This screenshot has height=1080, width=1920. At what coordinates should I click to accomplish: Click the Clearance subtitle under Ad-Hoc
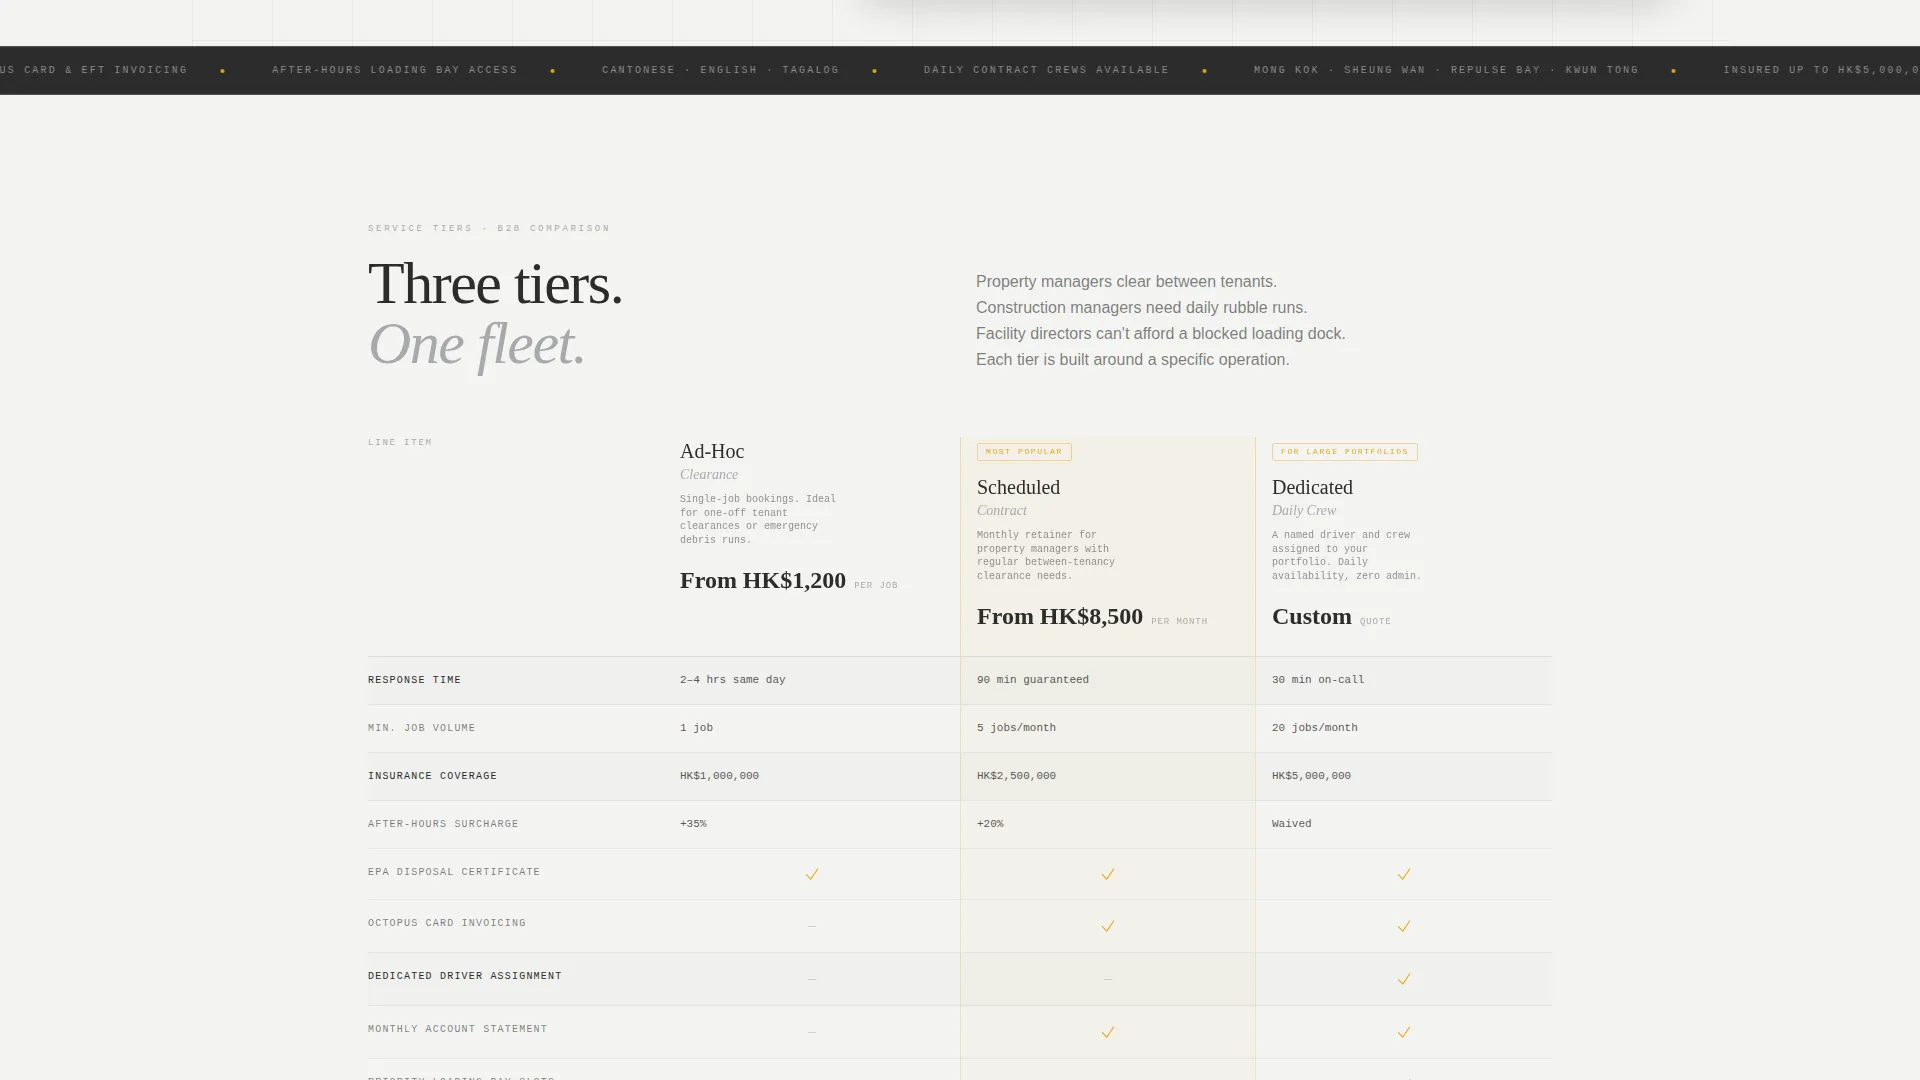[709, 475]
